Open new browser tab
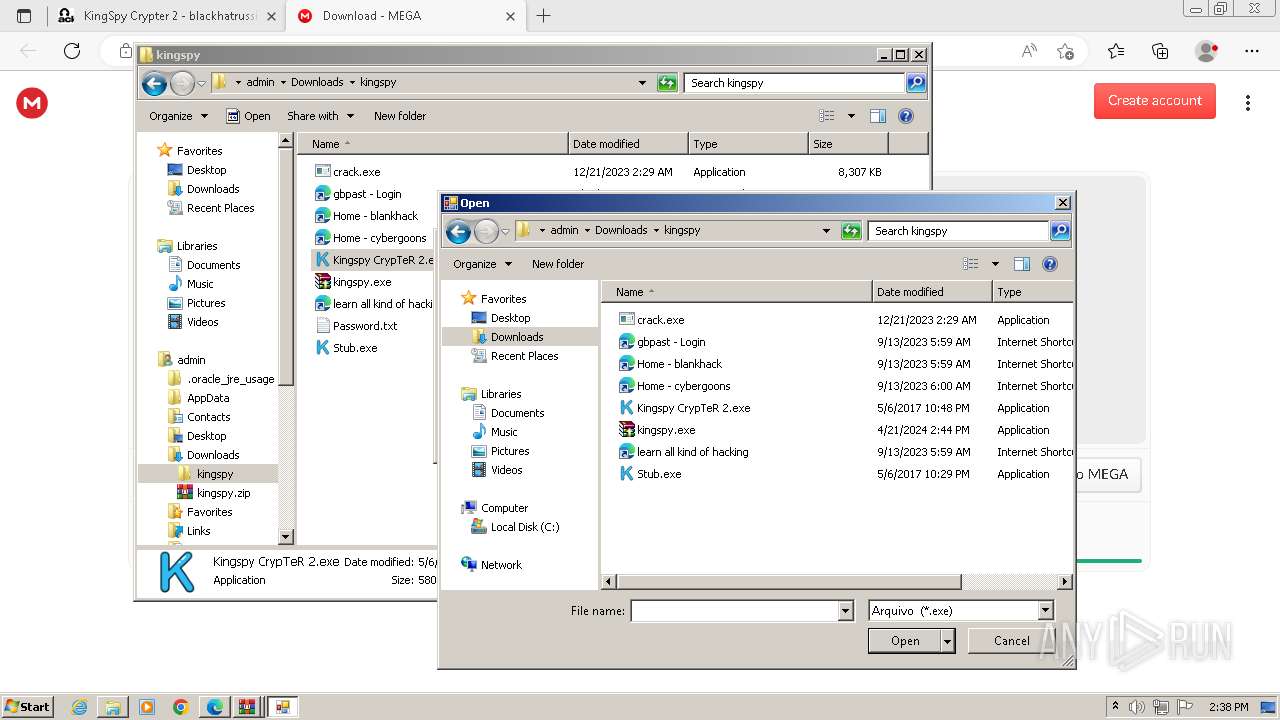 click(544, 16)
